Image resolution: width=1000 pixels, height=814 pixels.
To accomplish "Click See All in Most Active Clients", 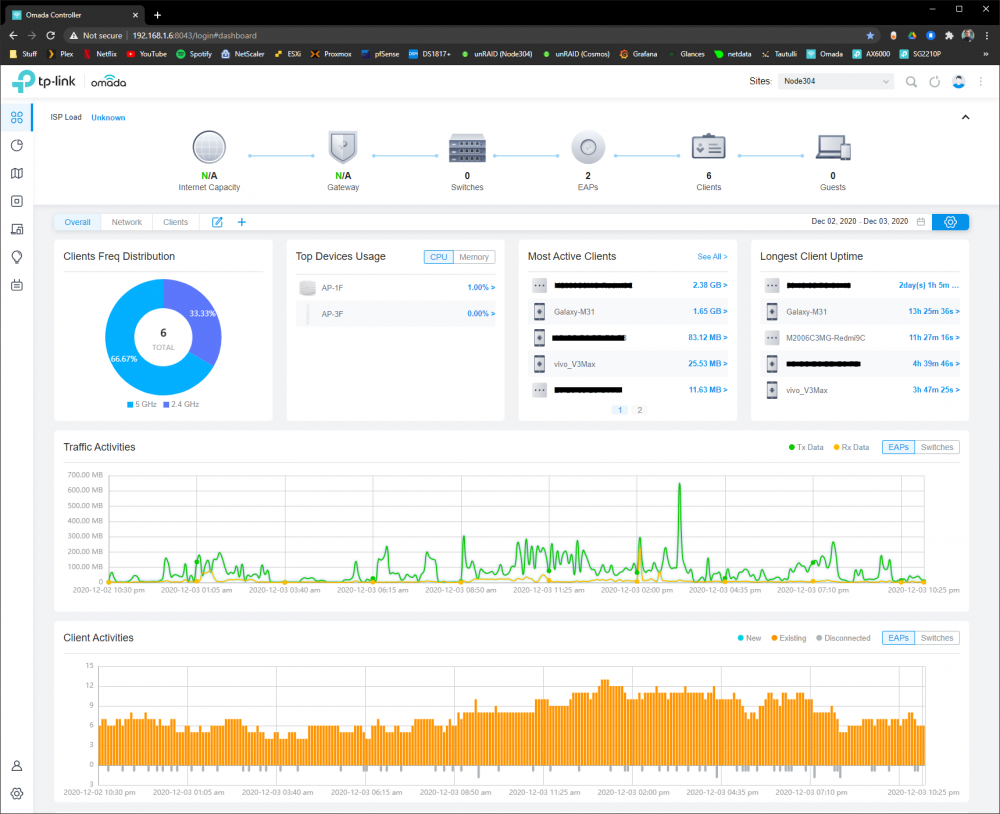I will pyautogui.click(x=712, y=256).
